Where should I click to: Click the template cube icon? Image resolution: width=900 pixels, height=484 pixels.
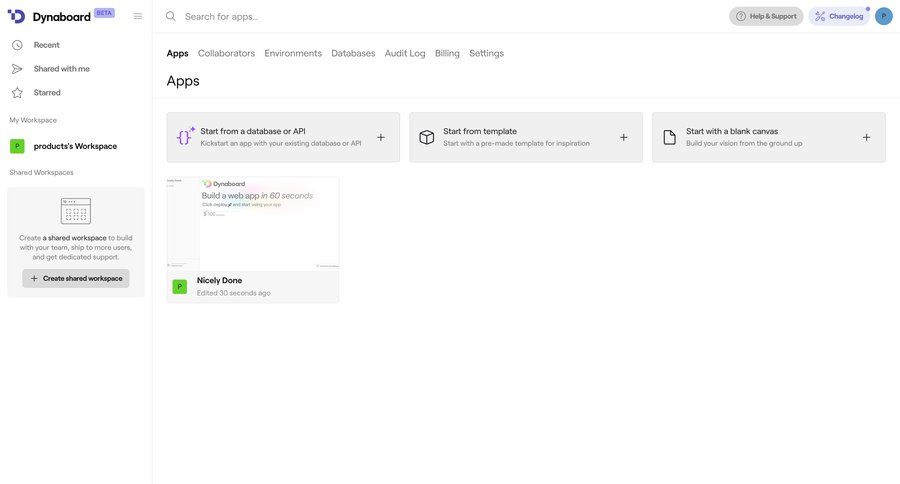pos(427,137)
